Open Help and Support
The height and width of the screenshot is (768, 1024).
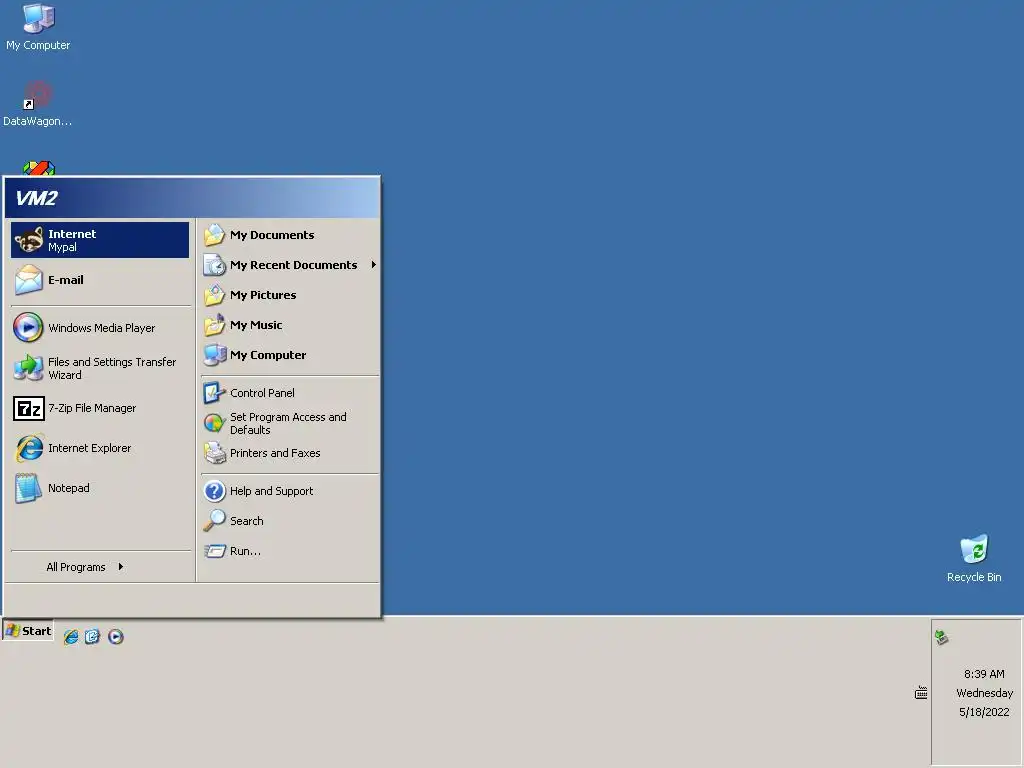coord(289,491)
